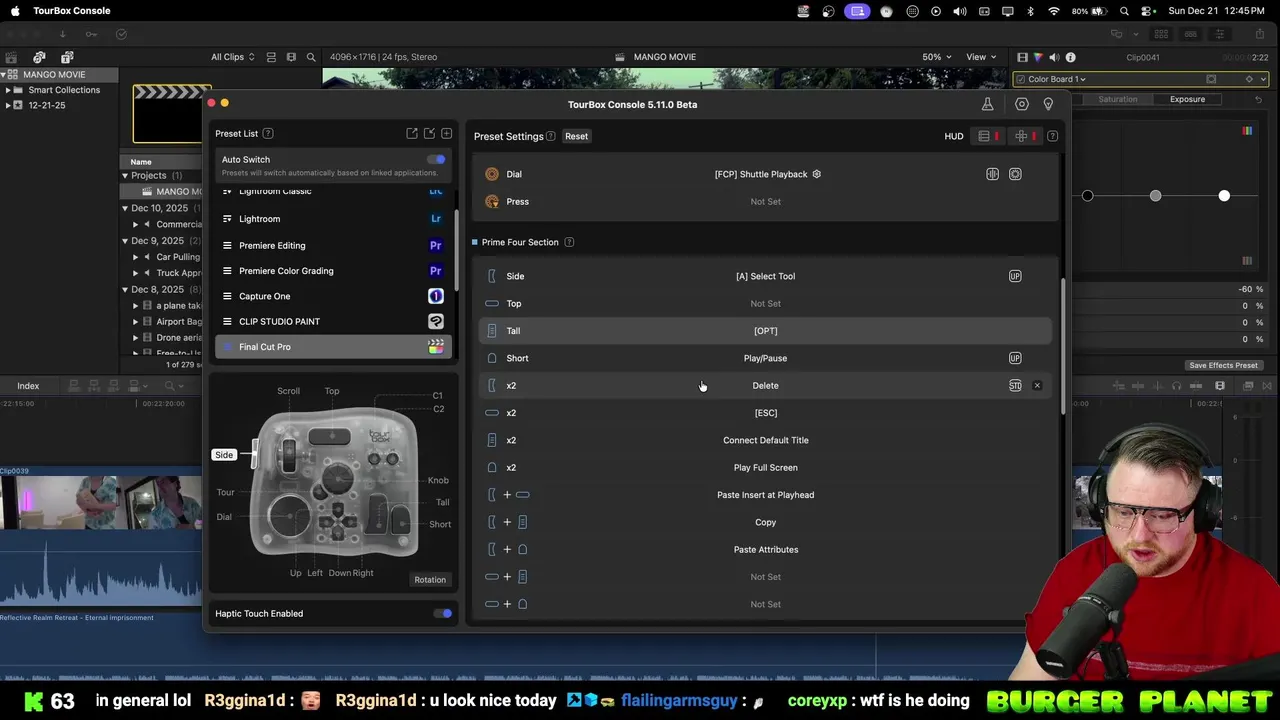Click the gear icon beside Shuttle Playback
1280x720 pixels.
(816, 174)
